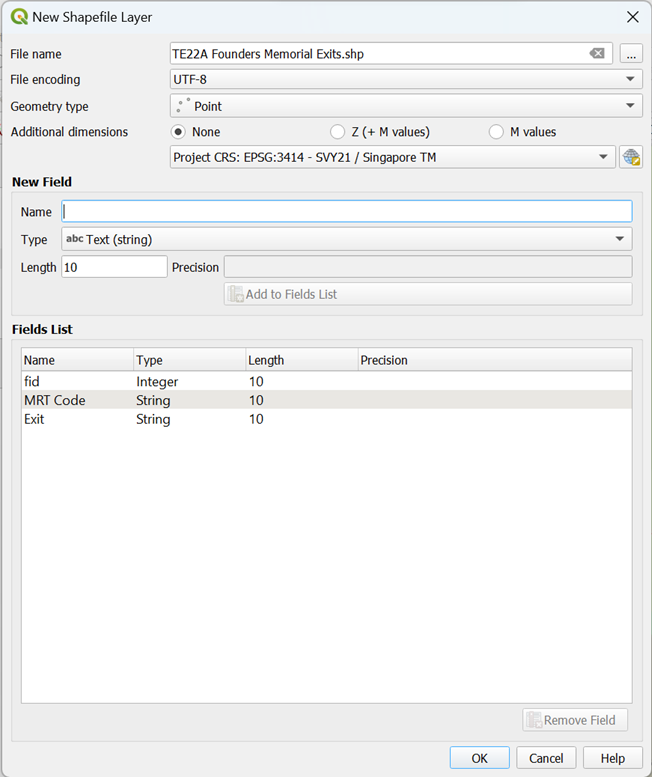
Task: Enable the M values radio option
Action: (x=496, y=132)
